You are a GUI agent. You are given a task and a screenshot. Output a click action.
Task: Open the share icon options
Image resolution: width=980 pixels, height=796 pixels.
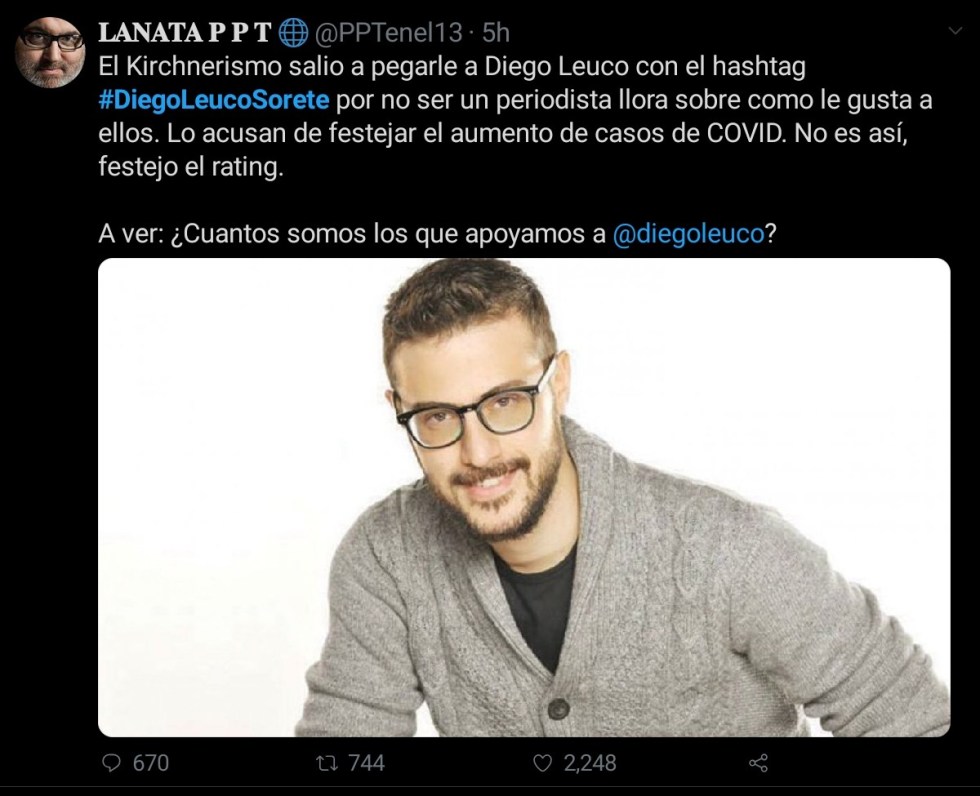pyautogui.click(x=758, y=763)
